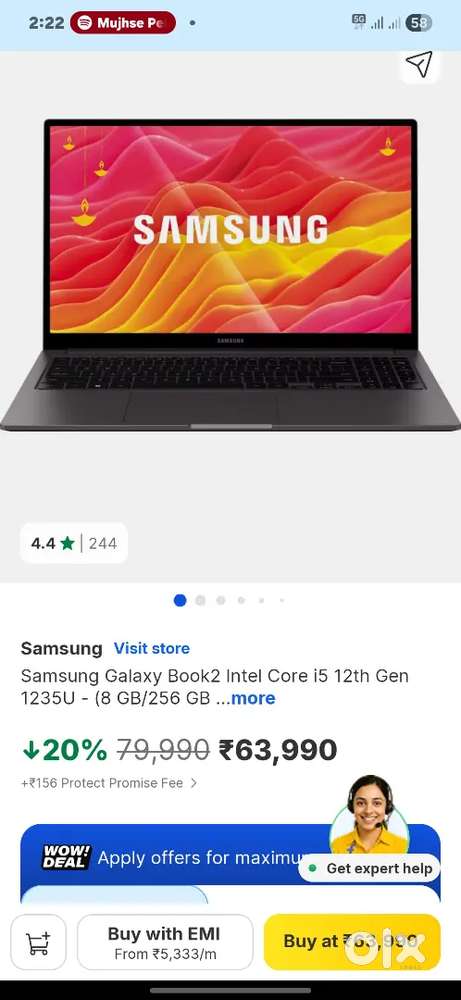Select the first image carousel dot
This screenshot has height=1000, width=461.
coord(180,600)
